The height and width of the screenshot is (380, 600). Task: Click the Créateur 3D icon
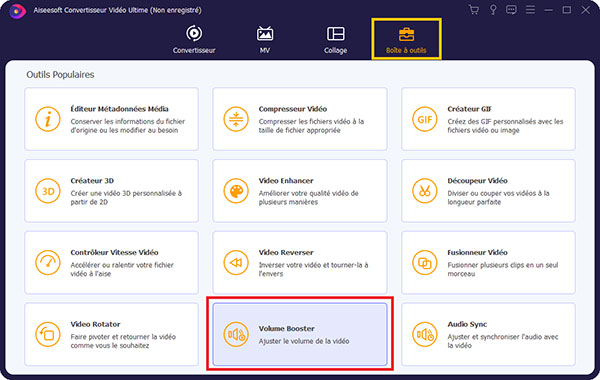pos(48,191)
